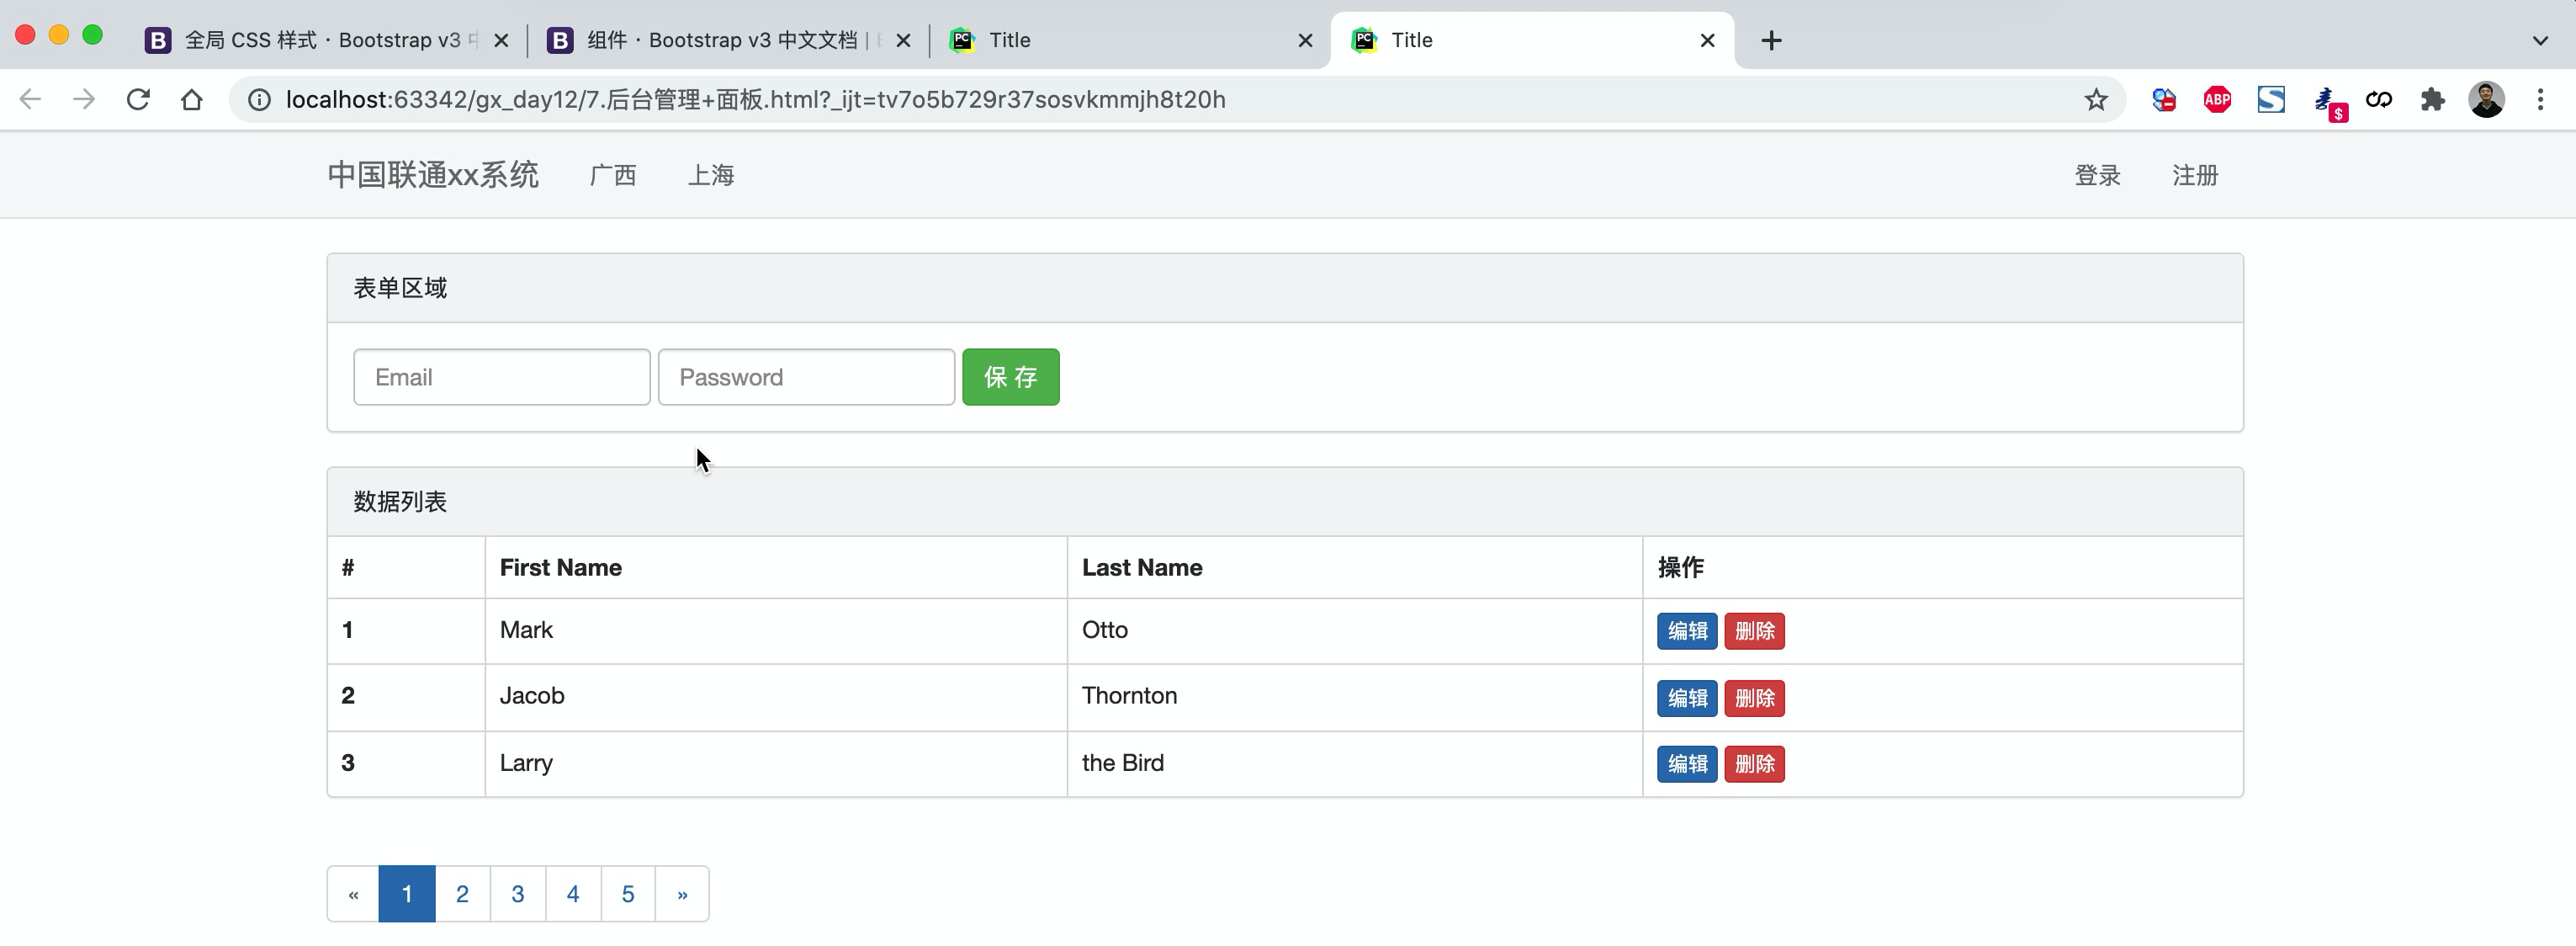Viewport: 2576px width, 946px height.
Task: Click the site info icon in address bar
Action: (x=259, y=99)
